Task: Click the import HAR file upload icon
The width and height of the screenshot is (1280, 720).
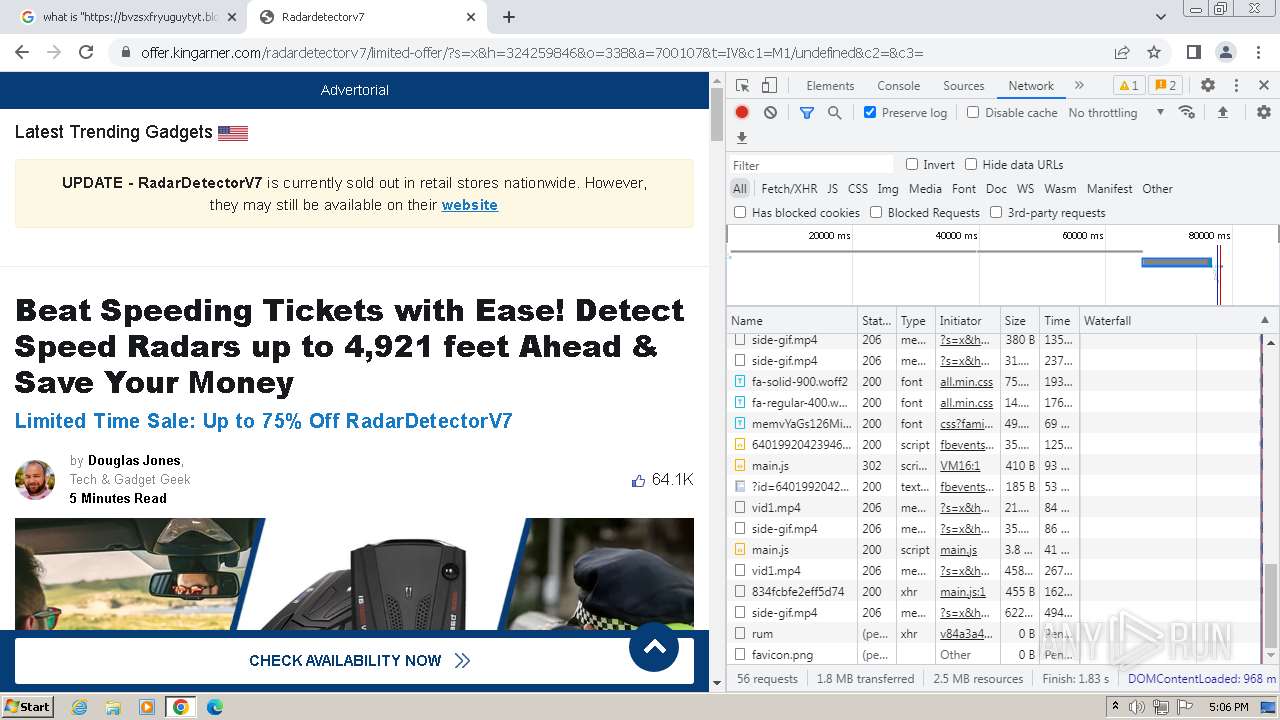Action: (x=1222, y=113)
